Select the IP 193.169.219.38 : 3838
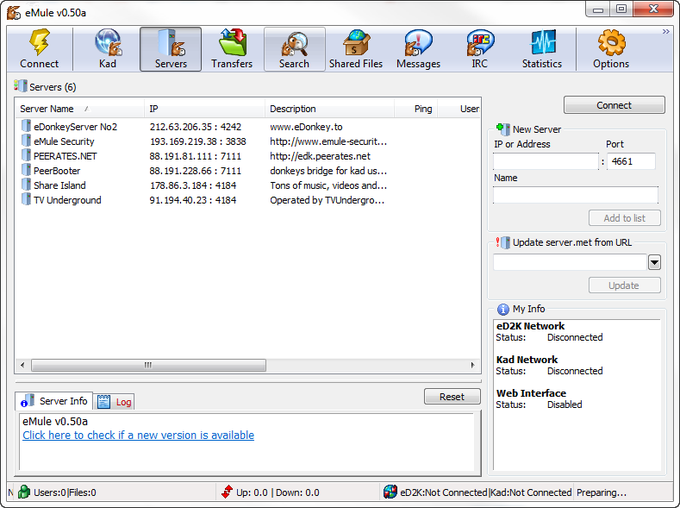680x508 pixels. [198, 141]
